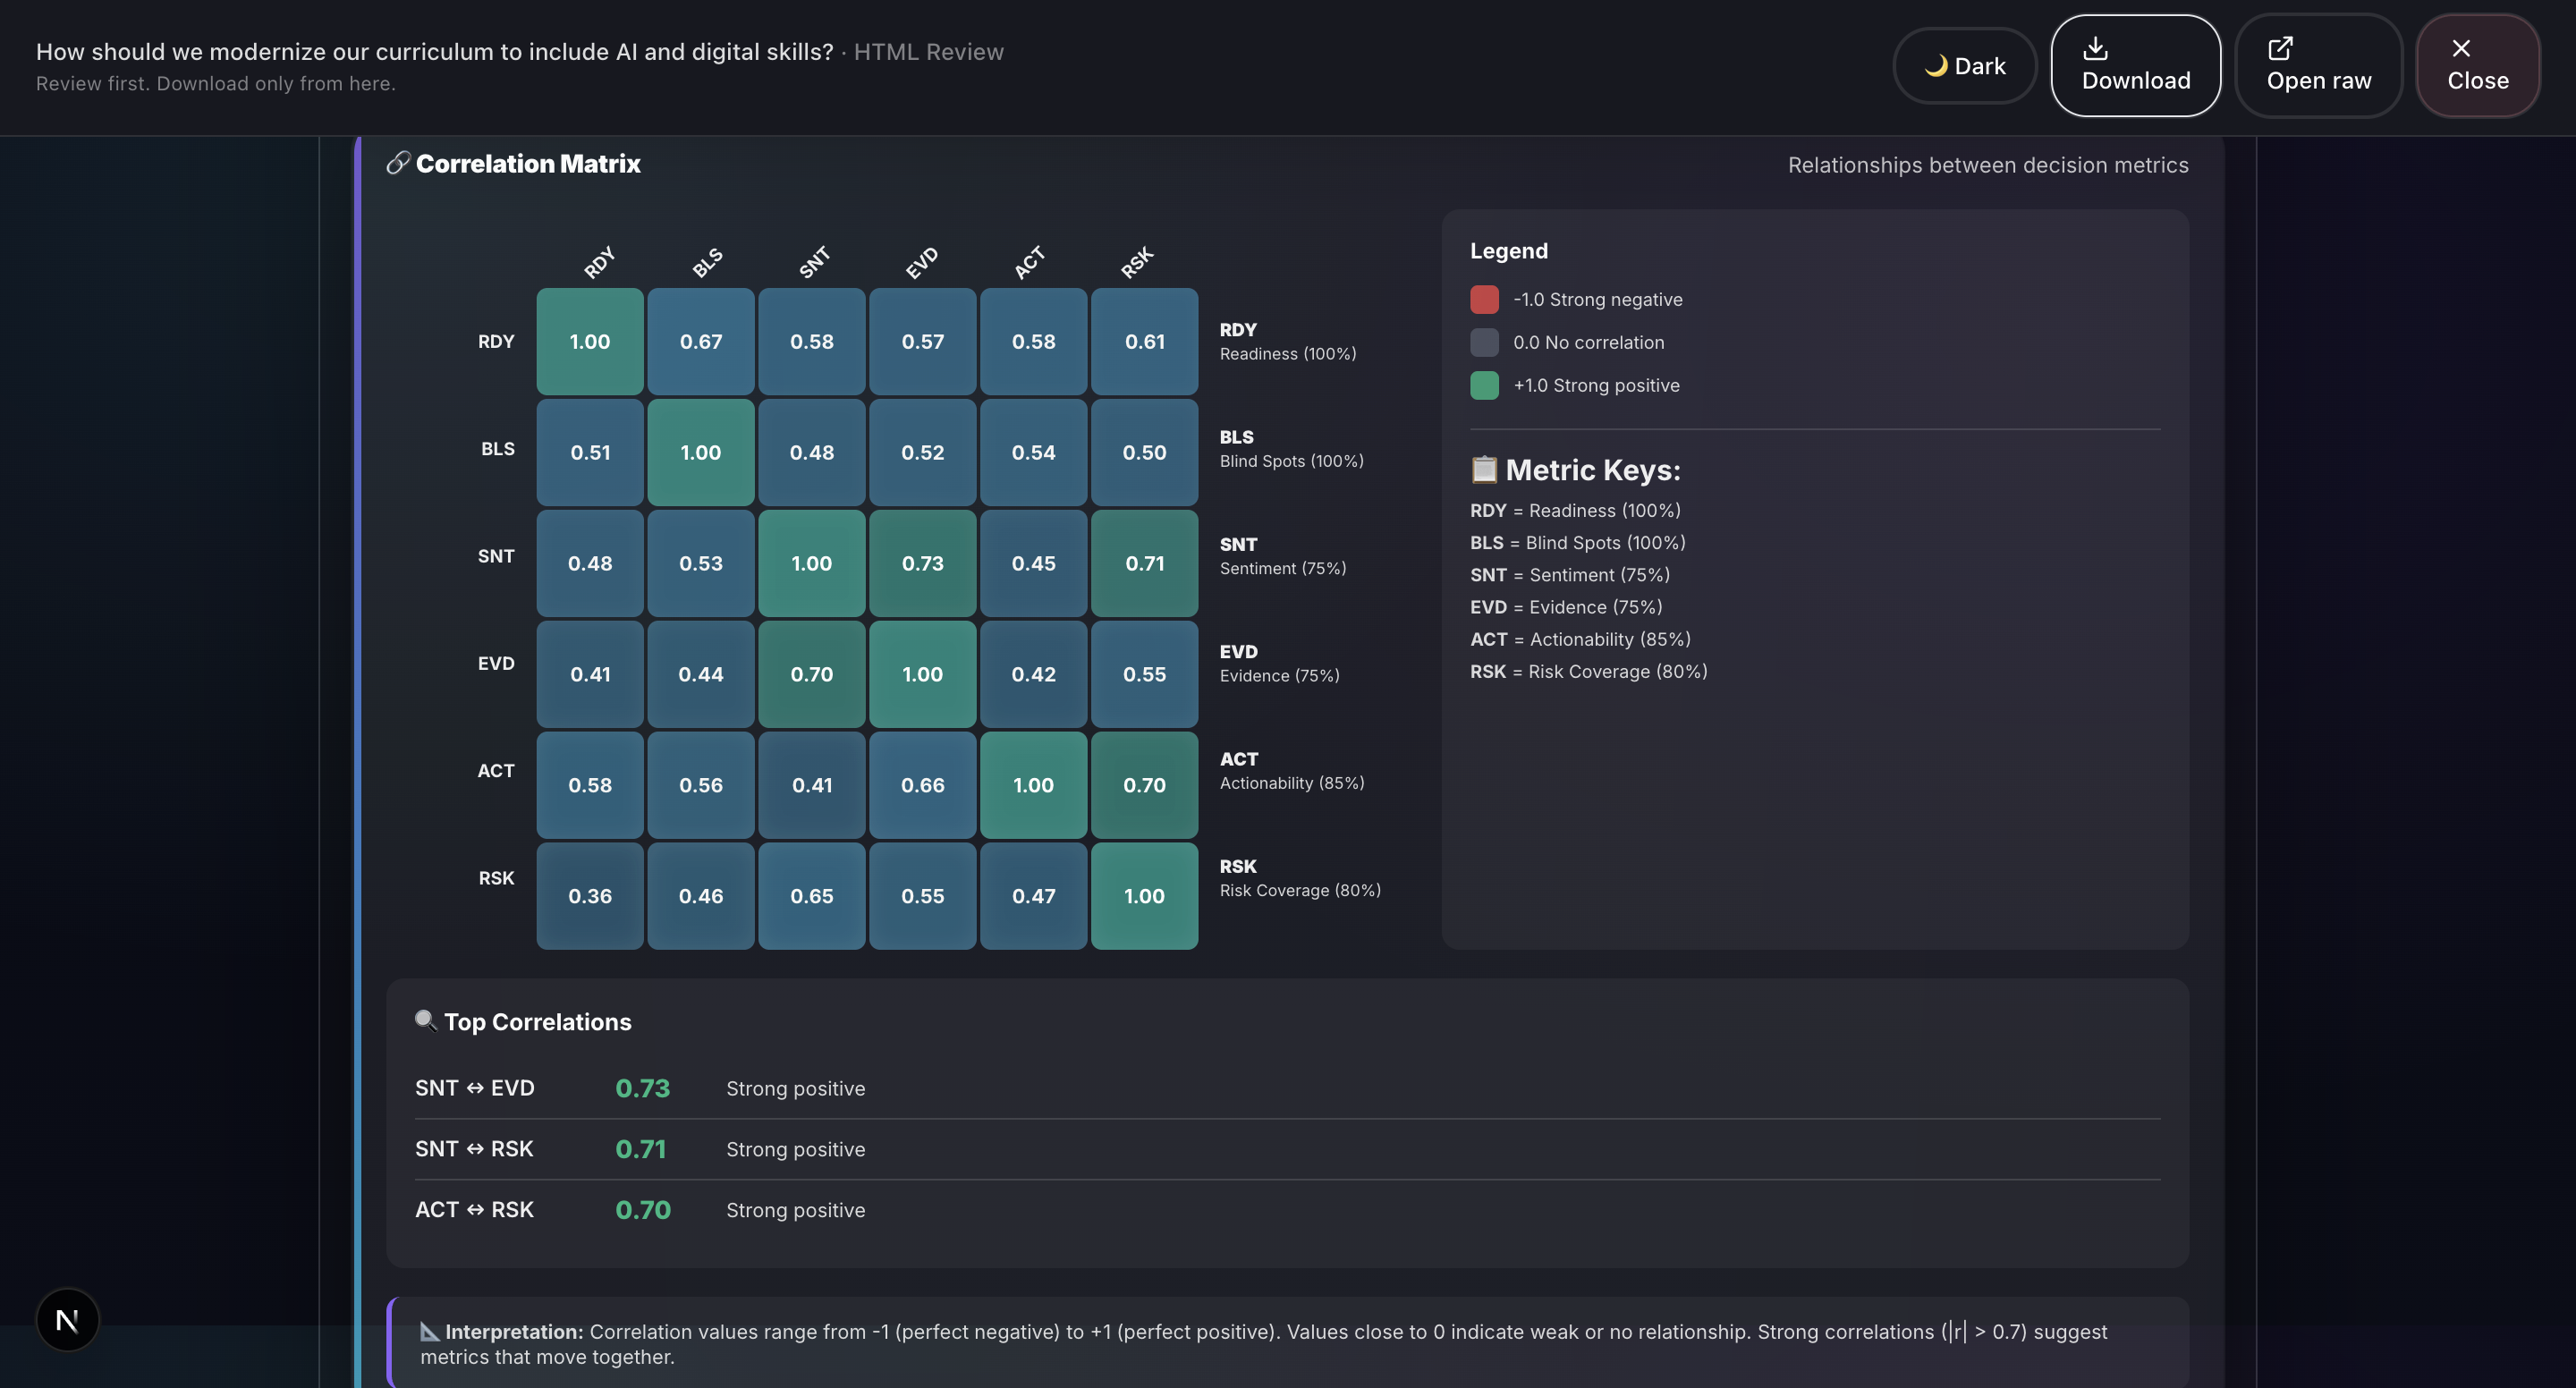Click the Open raw button label
Viewport: 2576px width, 1388px height.
pos(2318,80)
